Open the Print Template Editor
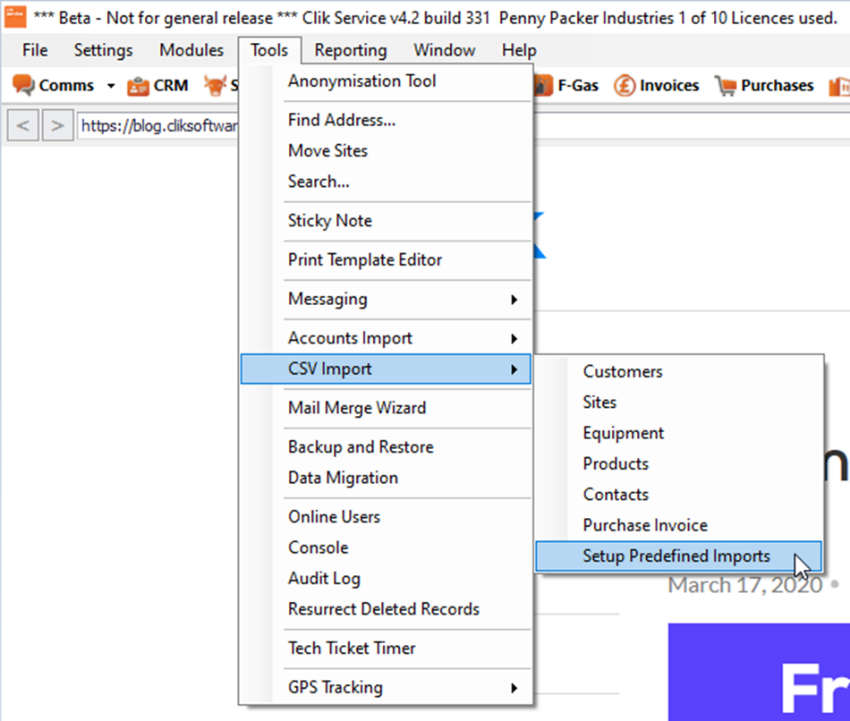The width and height of the screenshot is (850, 721). pyautogui.click(x=365, y=259)
